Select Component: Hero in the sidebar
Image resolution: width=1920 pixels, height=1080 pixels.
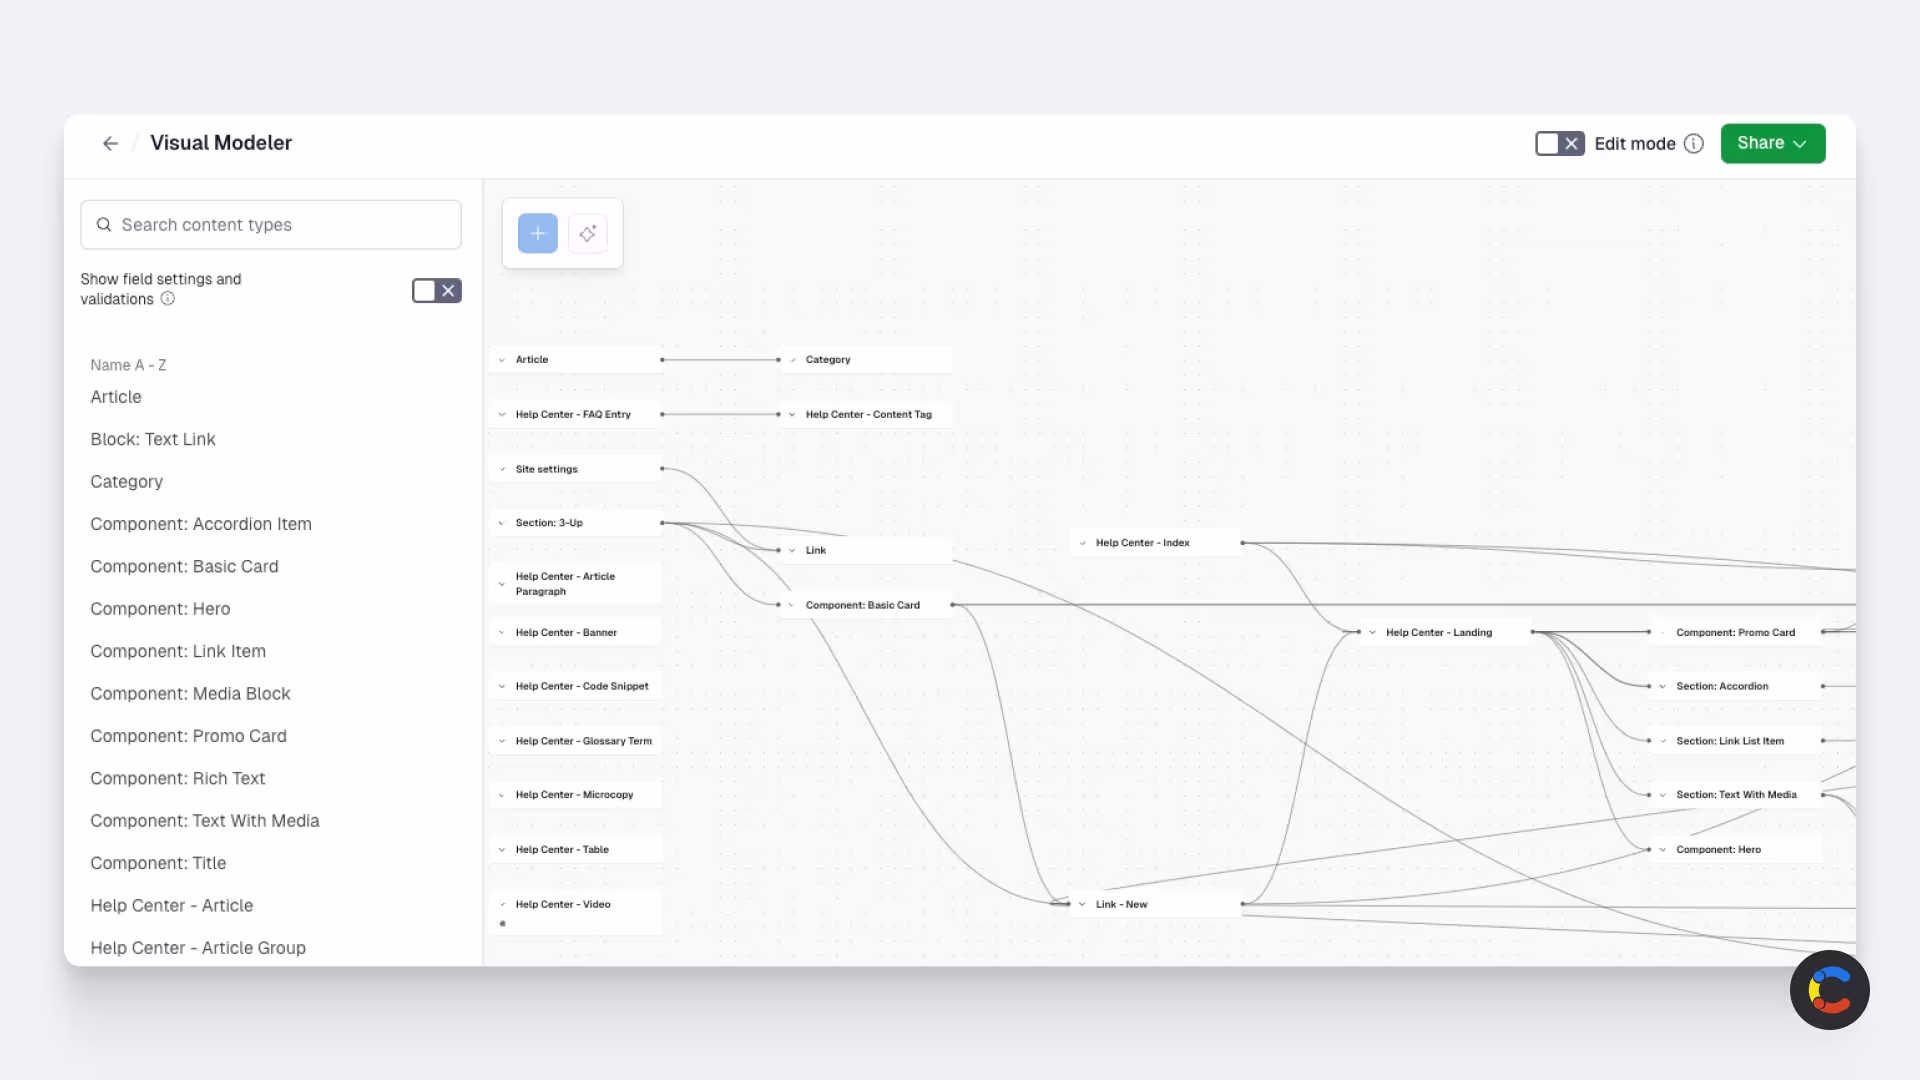[160, 609]
